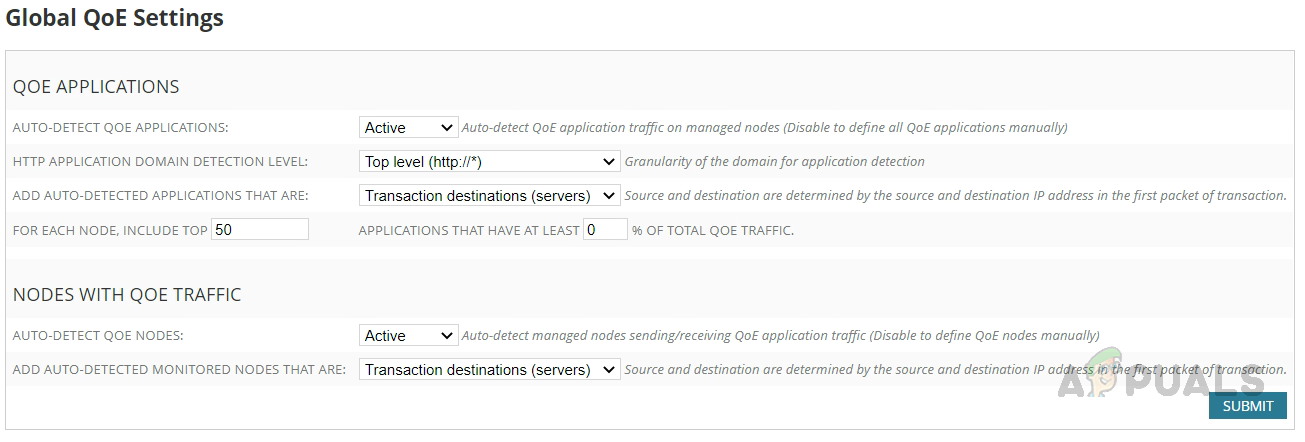Viewport: 1305px width, 442px height.
Task: Open the Auto-Detect QoE Nodes dropdown
Action: tap(408, 335)
